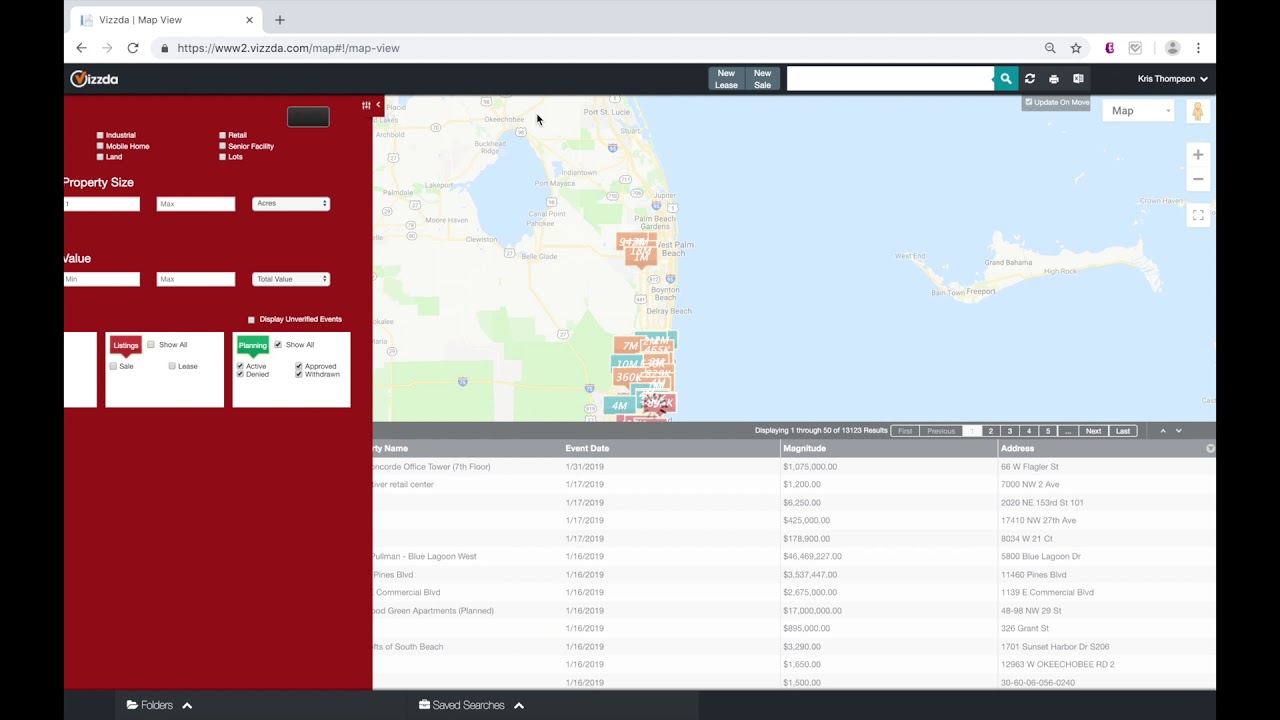Screen dimensions: 1280x720
Task: Click the Address column header
Action: click(1017, 449)
